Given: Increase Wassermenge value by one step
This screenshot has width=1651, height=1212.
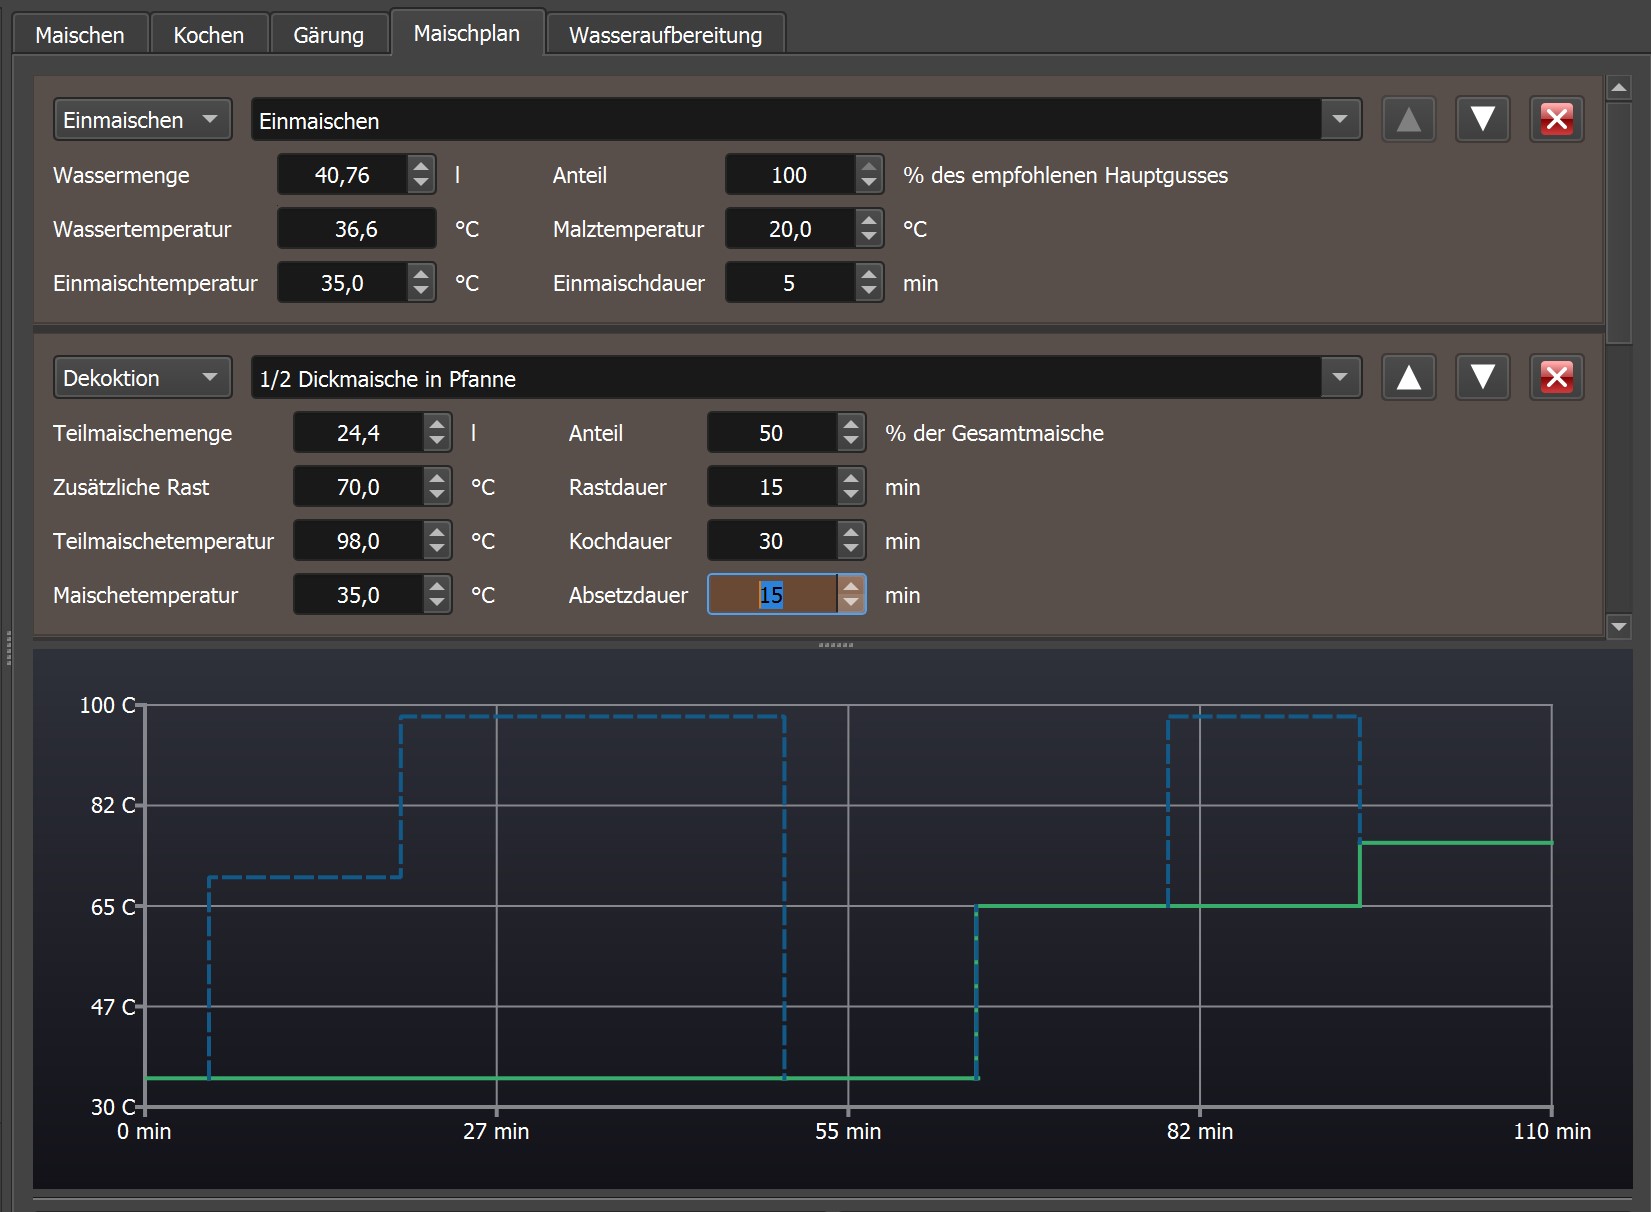Looking at the screenshot, I should [421, 166].
